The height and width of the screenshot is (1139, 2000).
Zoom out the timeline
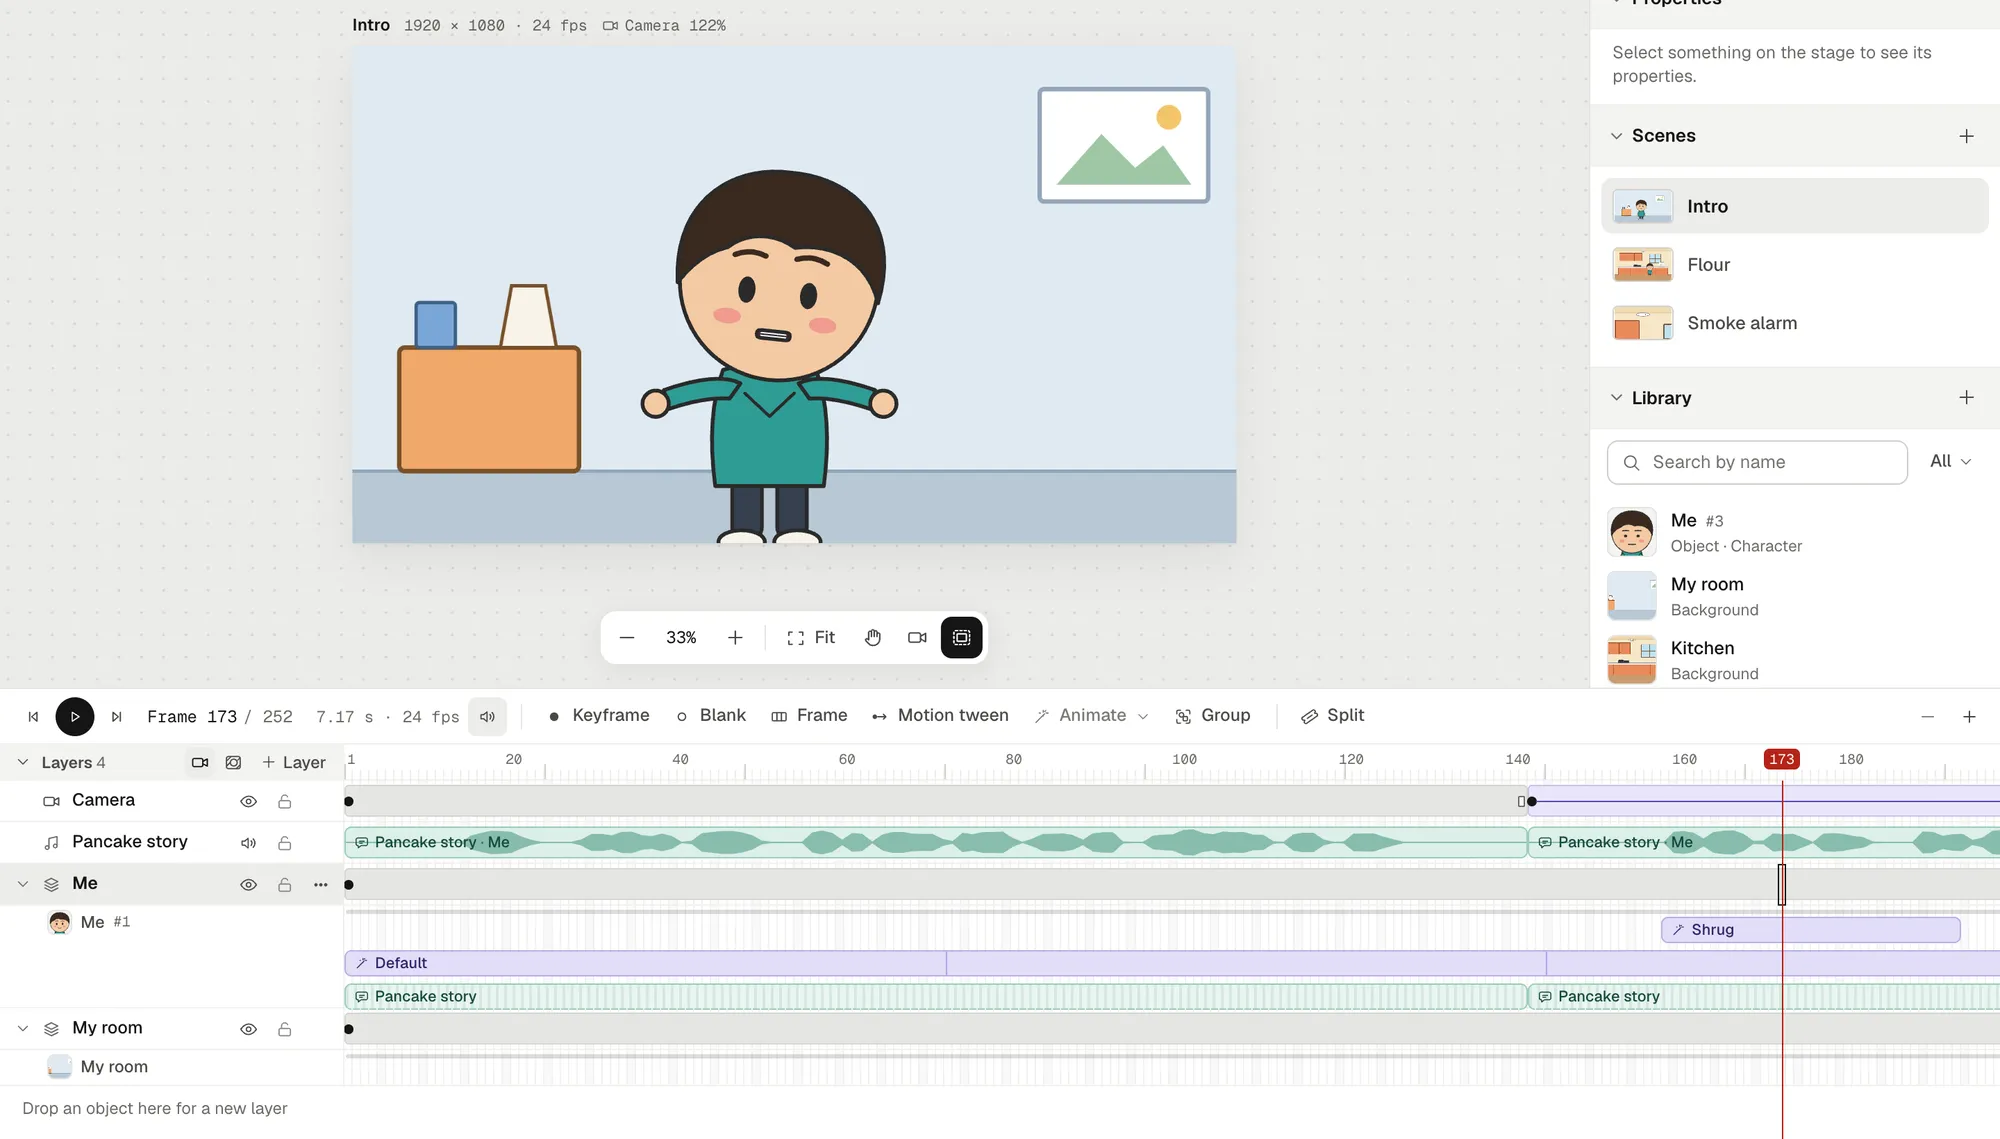pyautogui.click(x=1928, y=717)
